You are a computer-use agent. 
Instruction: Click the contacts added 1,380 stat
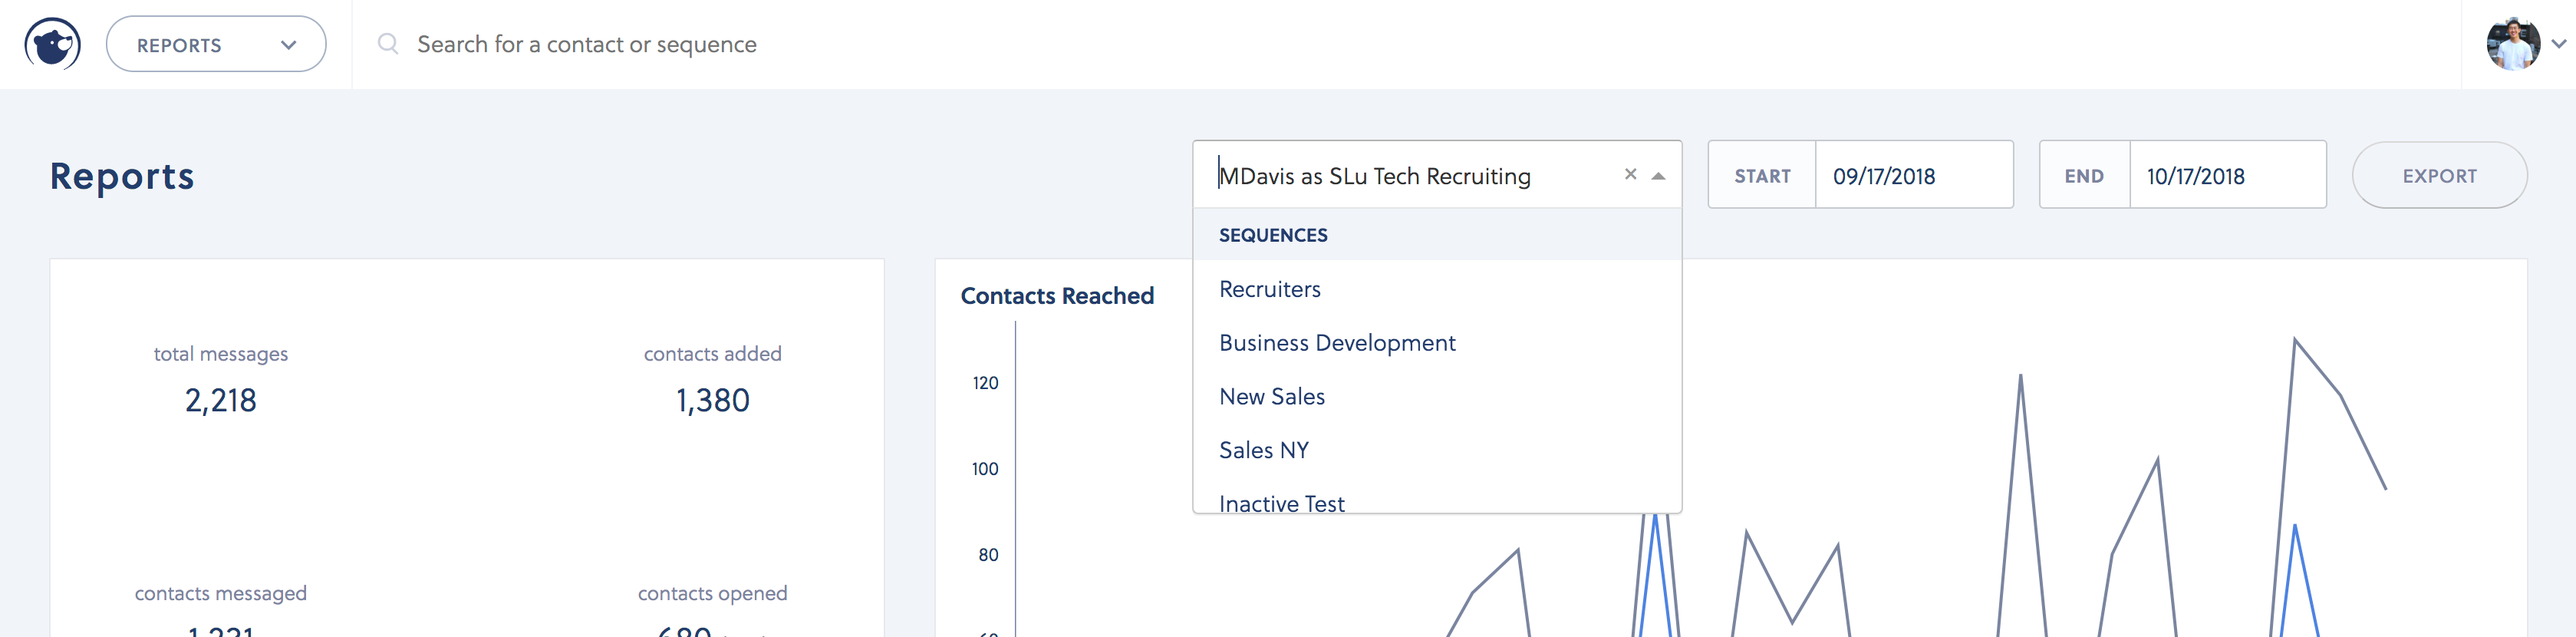click(x=712, y=400)
